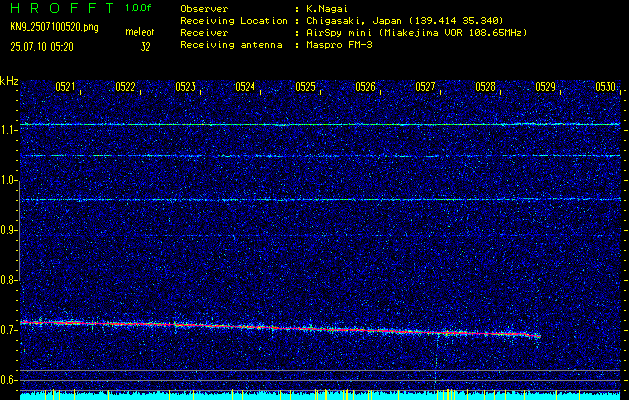Click the 0529 time marker
This screenshot has height=400, width=629.
pos(545,87)
